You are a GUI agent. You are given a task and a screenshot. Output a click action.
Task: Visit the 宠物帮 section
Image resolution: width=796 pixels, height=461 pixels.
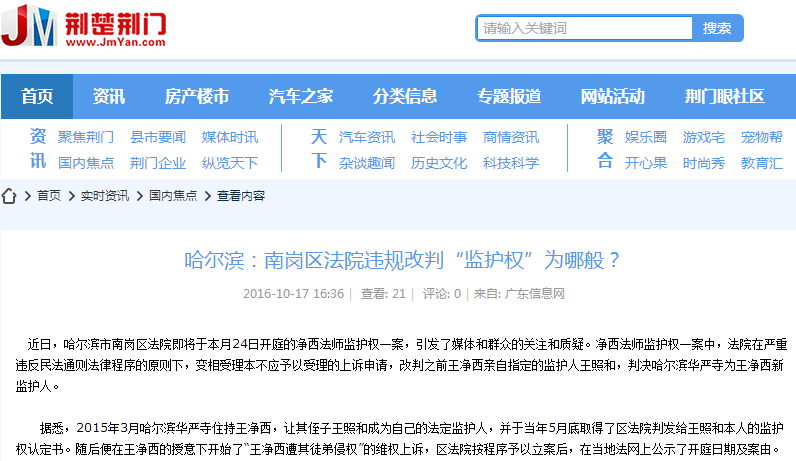tap(761, 137)
